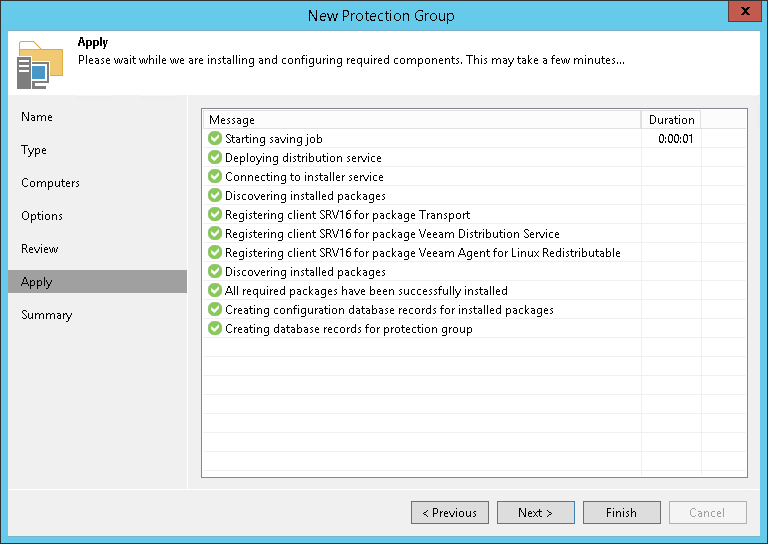Select 'All required packages have been successfully installed'
This screenshot has height=544, width=768.
pyautogui.click(x=366, y=291)
